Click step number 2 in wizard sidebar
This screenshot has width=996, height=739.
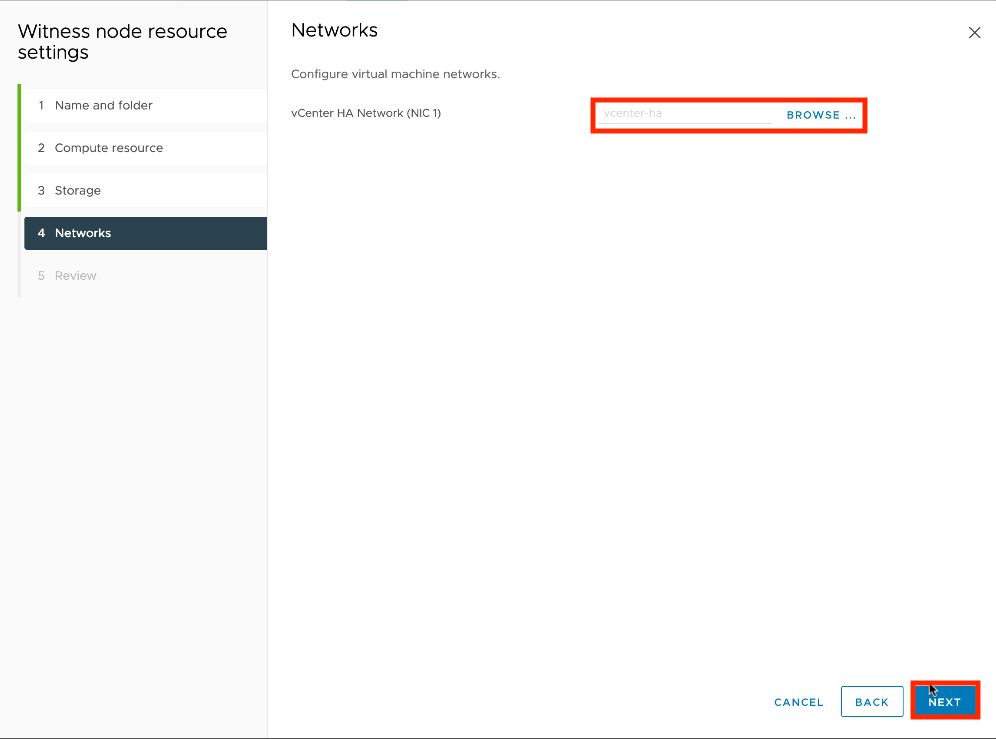click(41, 148)
